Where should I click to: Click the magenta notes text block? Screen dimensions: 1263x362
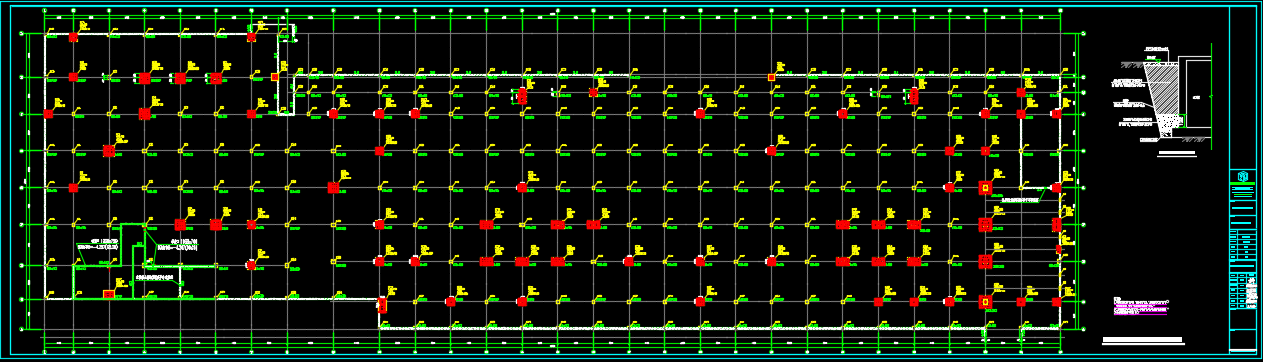pyautogui.click(x=1140, y=305)
